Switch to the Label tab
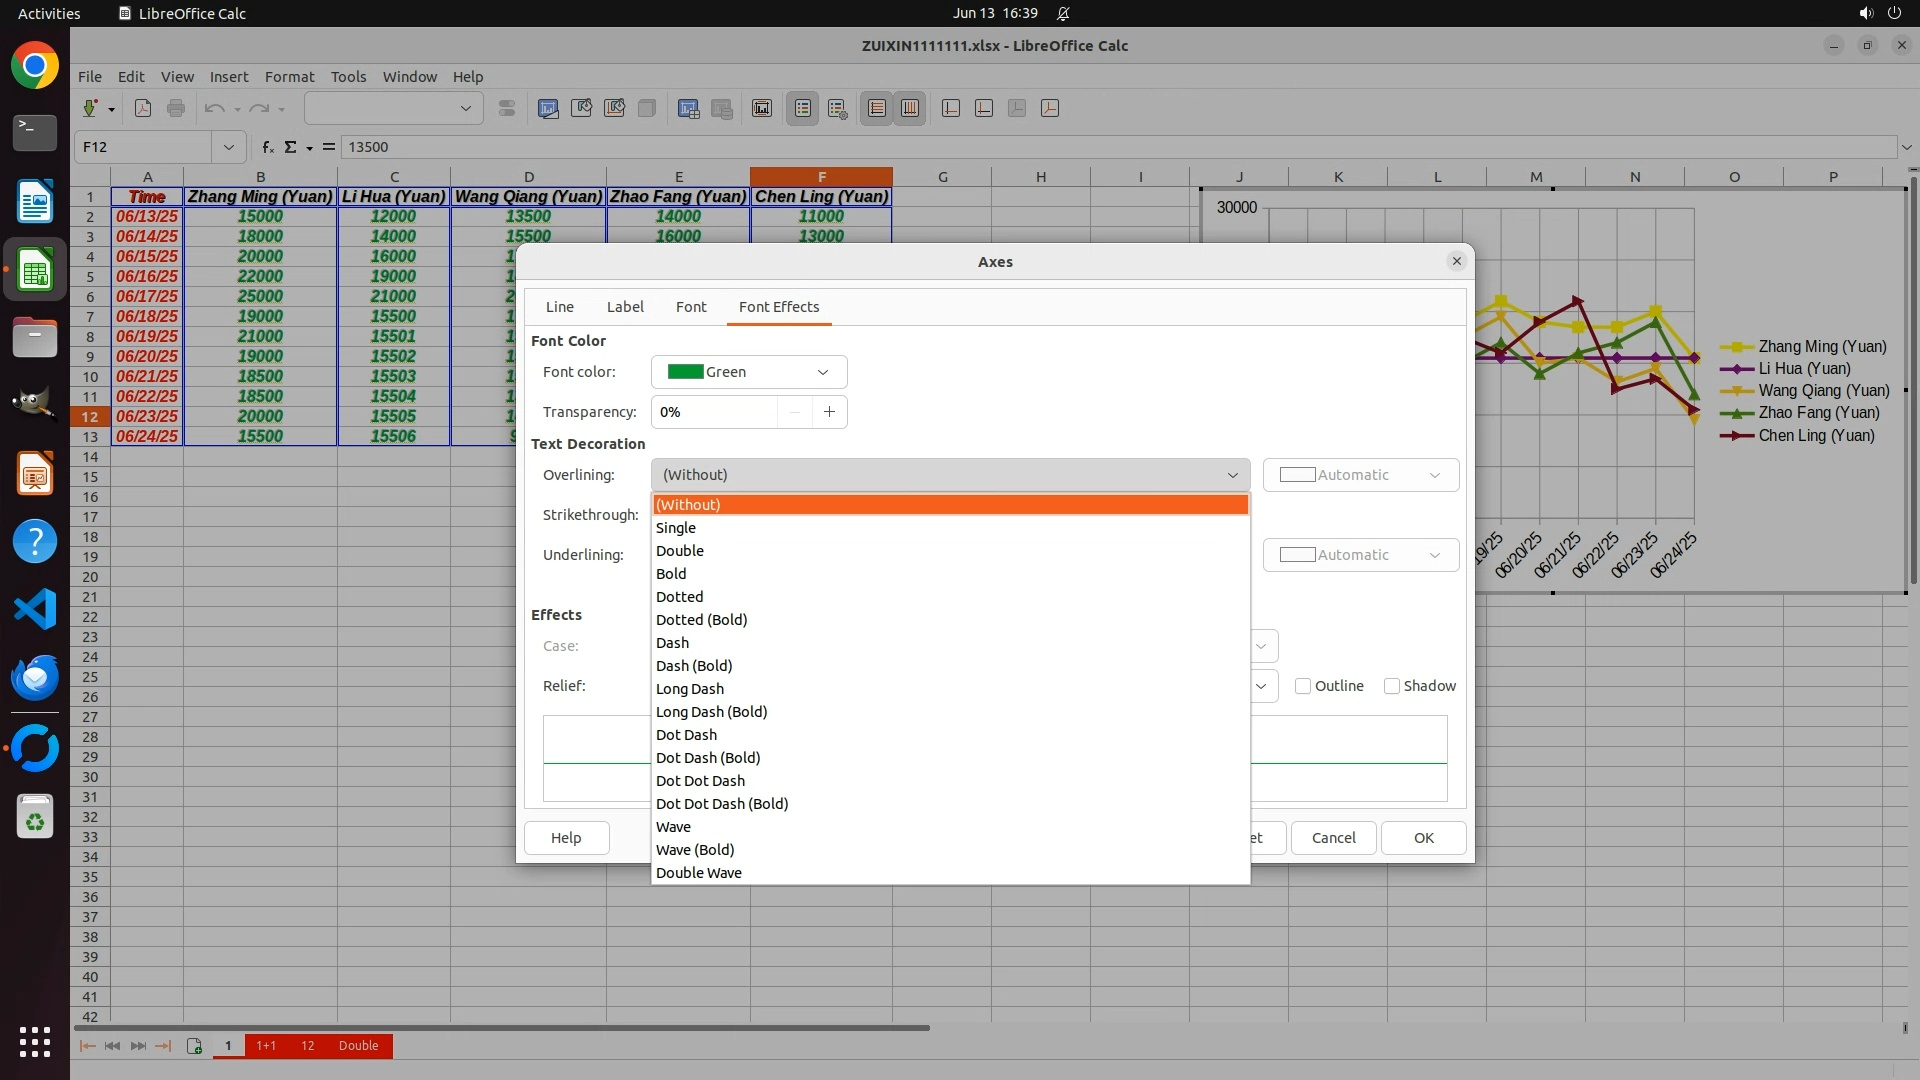This screenshot has width=1920, height=1080. click(624, 307)
